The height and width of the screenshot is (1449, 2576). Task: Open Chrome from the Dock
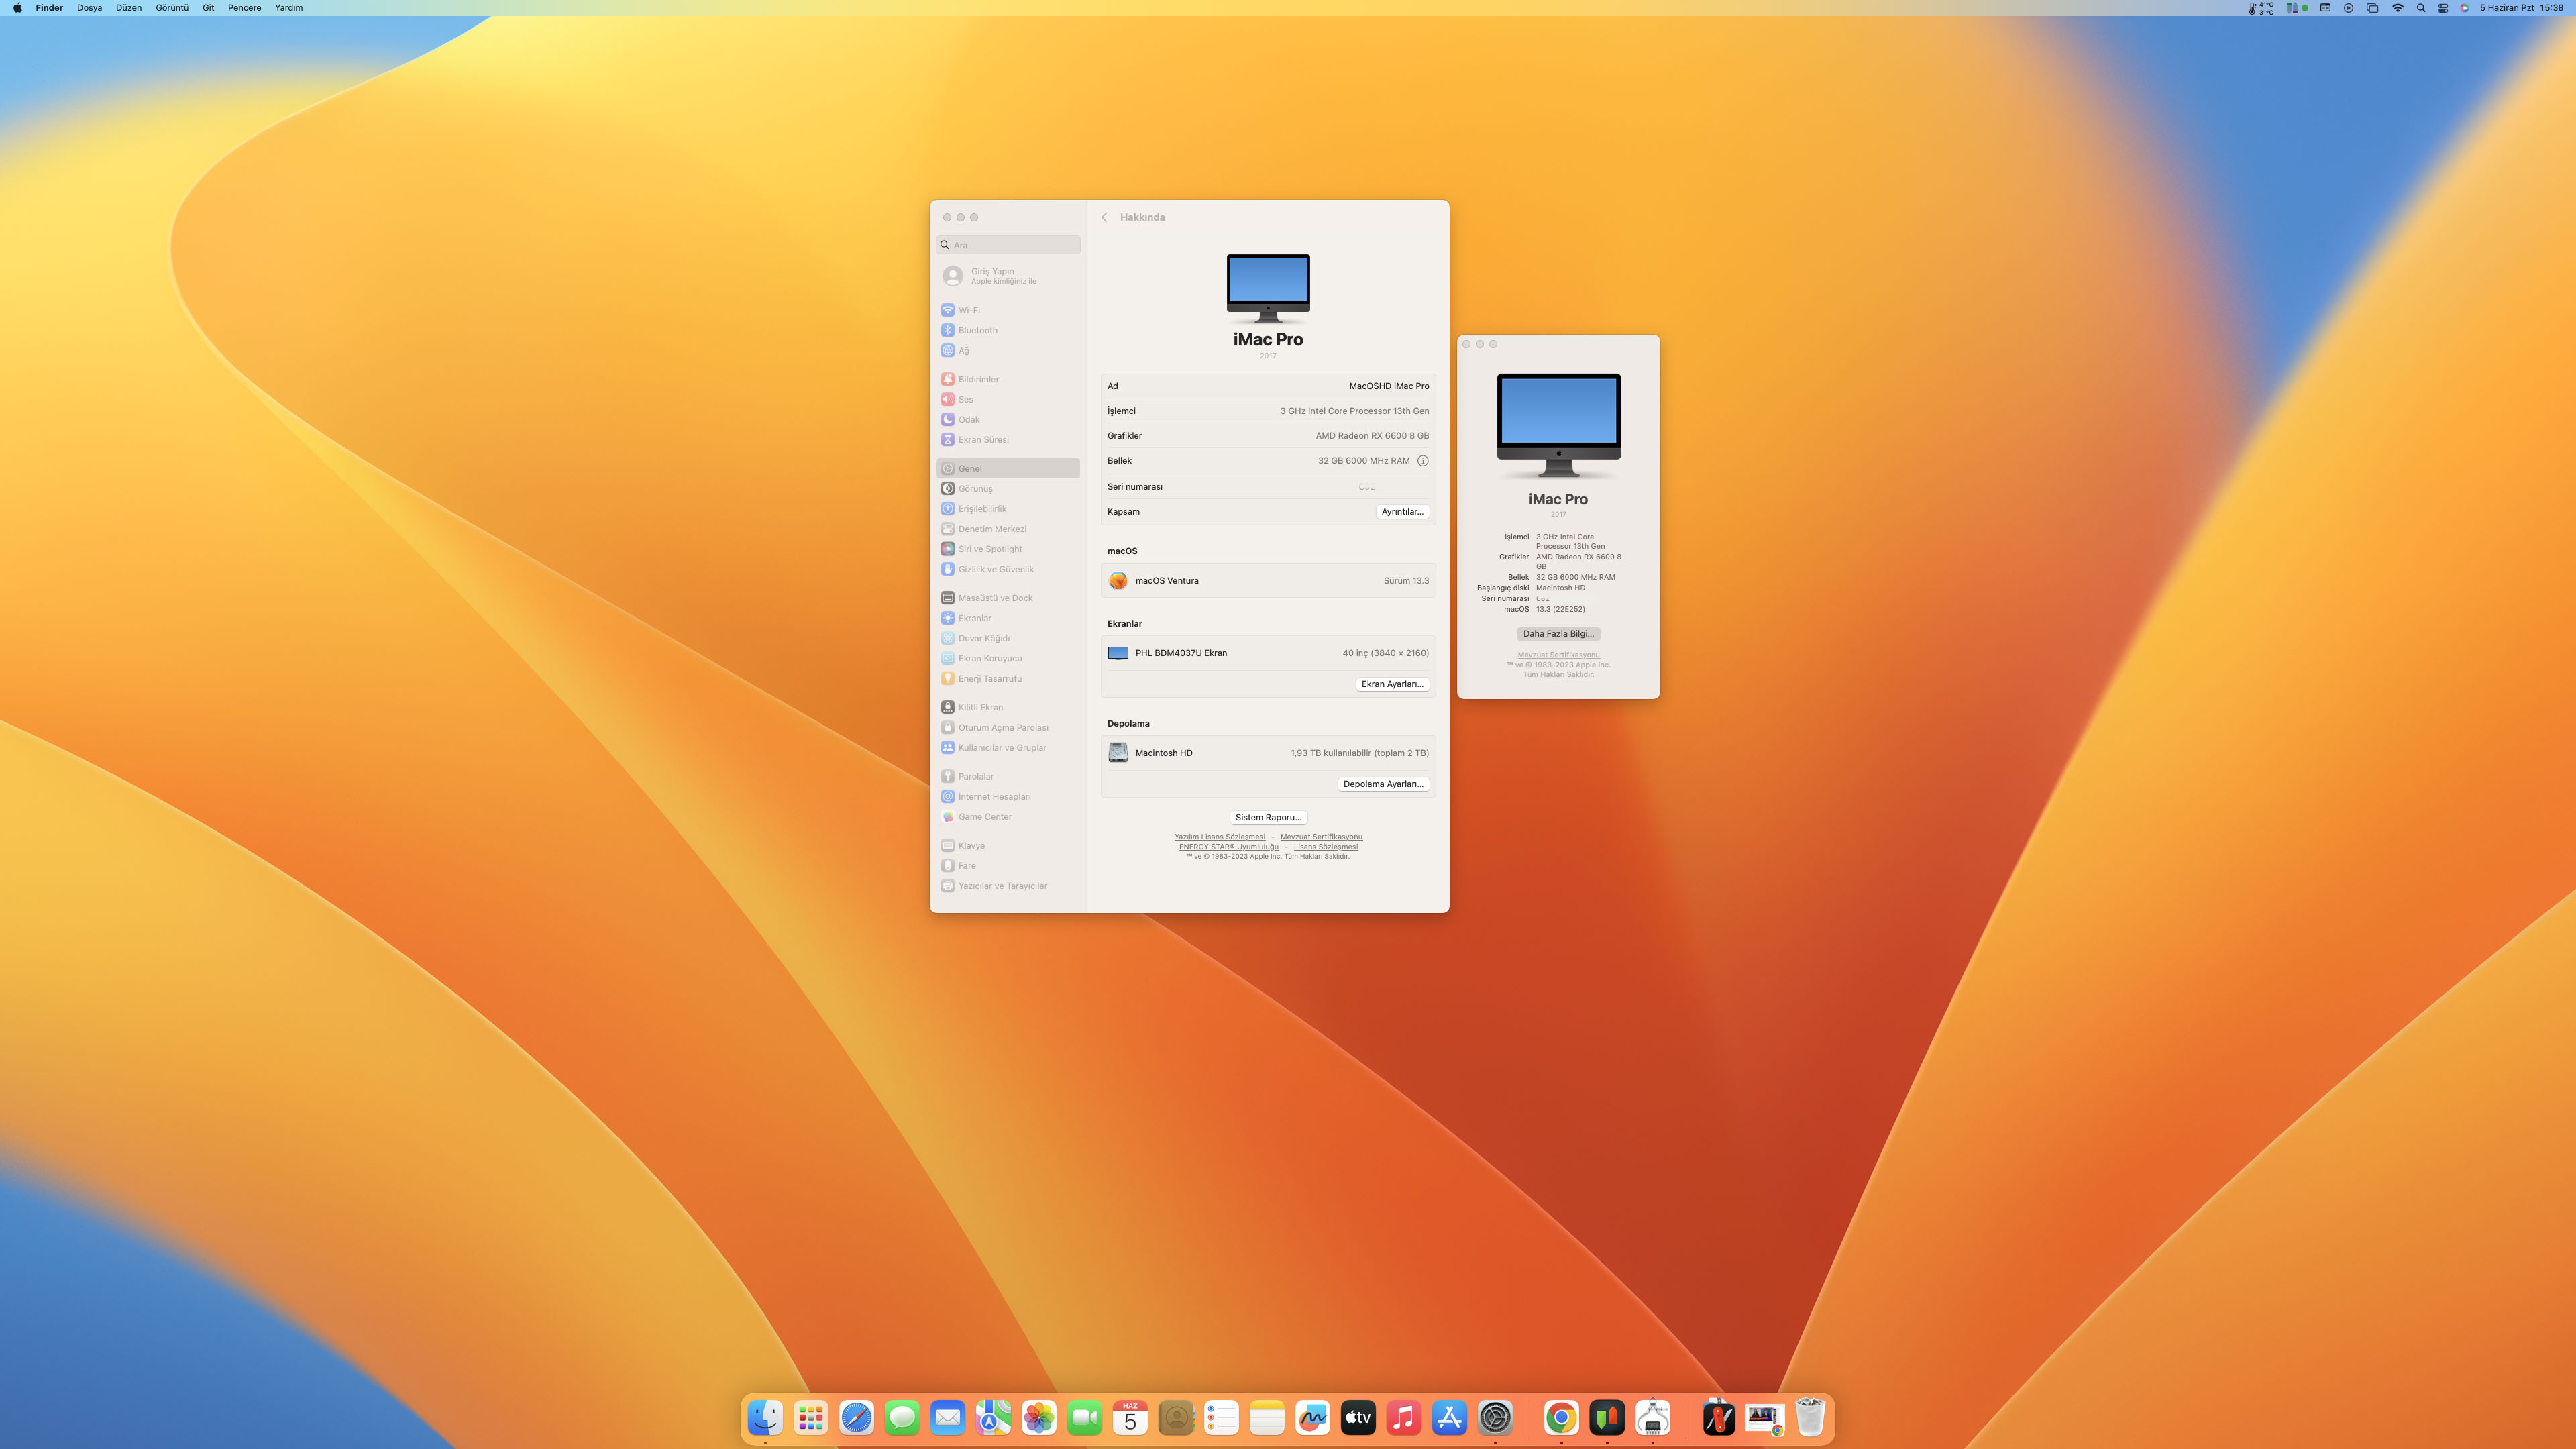point(1561,1417)
